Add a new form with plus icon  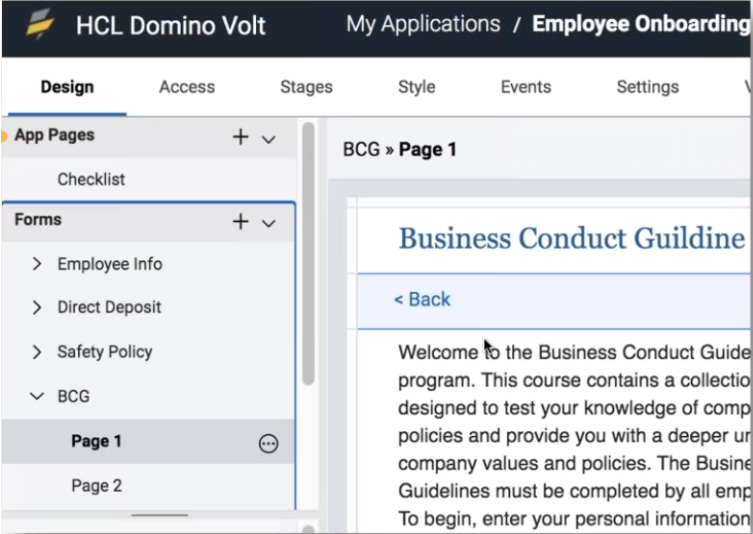coord(241,221)
